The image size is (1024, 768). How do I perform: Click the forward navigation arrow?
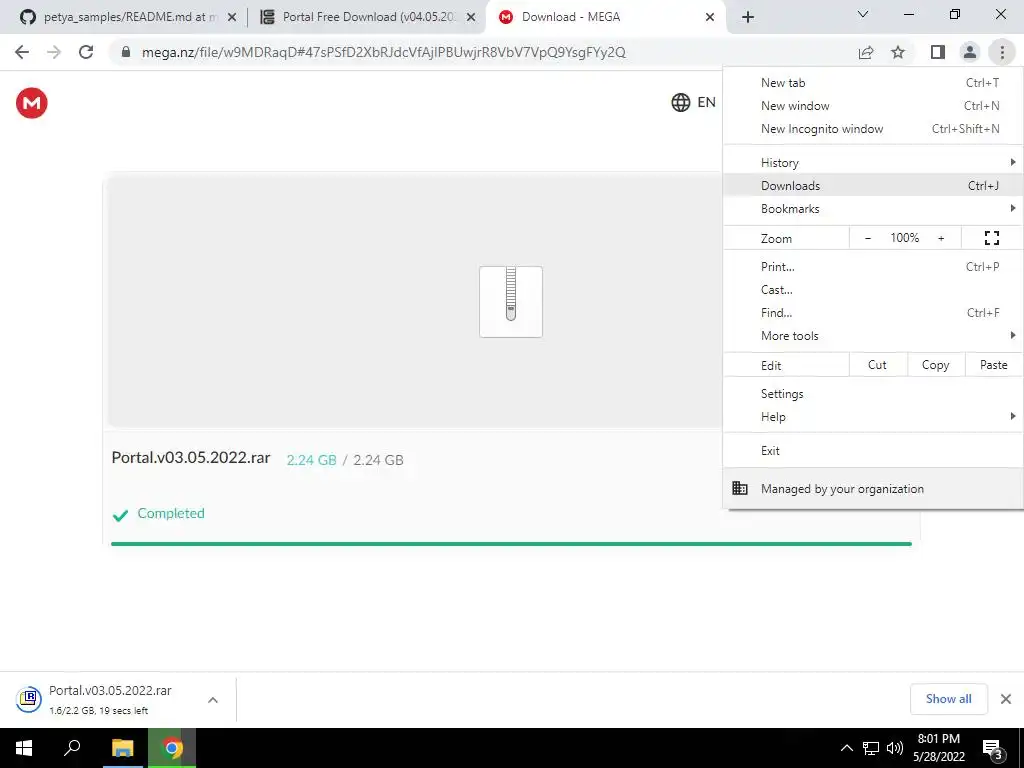point(54,52)
